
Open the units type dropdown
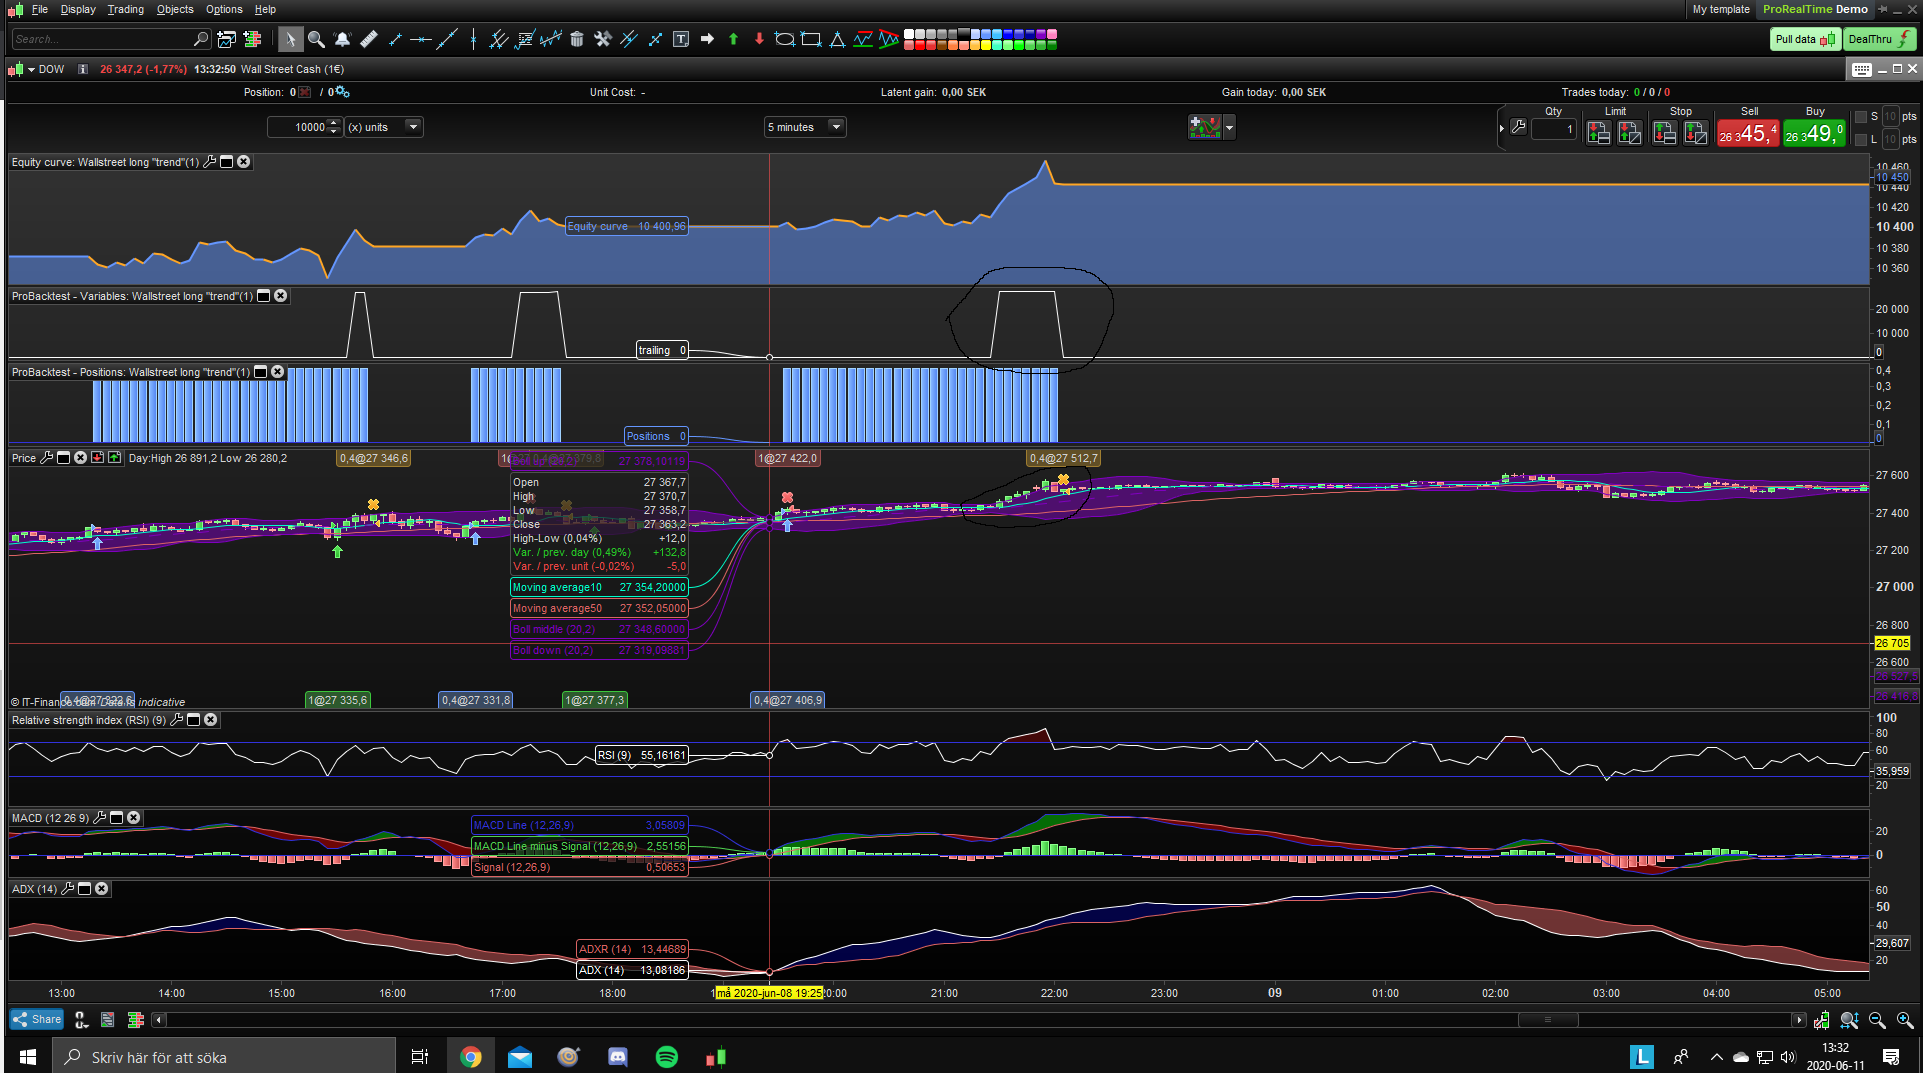413,127
